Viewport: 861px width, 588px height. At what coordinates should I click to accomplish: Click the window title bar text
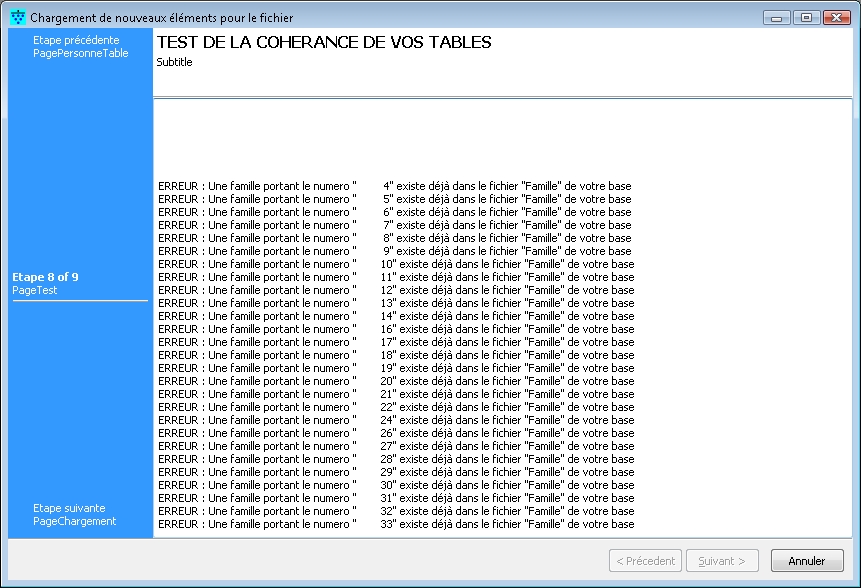pyautogui.click(x=161, y=18)
